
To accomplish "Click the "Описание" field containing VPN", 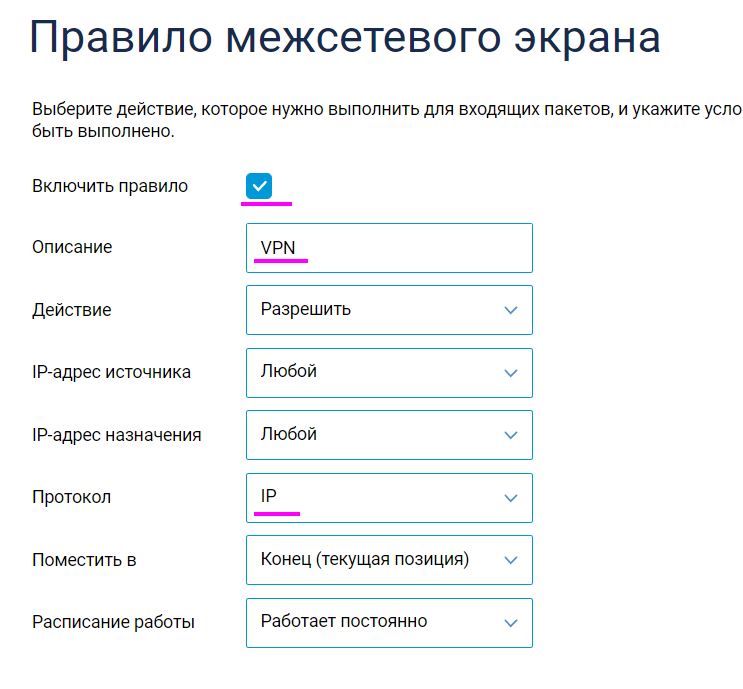I will click(x=389, y=248).
